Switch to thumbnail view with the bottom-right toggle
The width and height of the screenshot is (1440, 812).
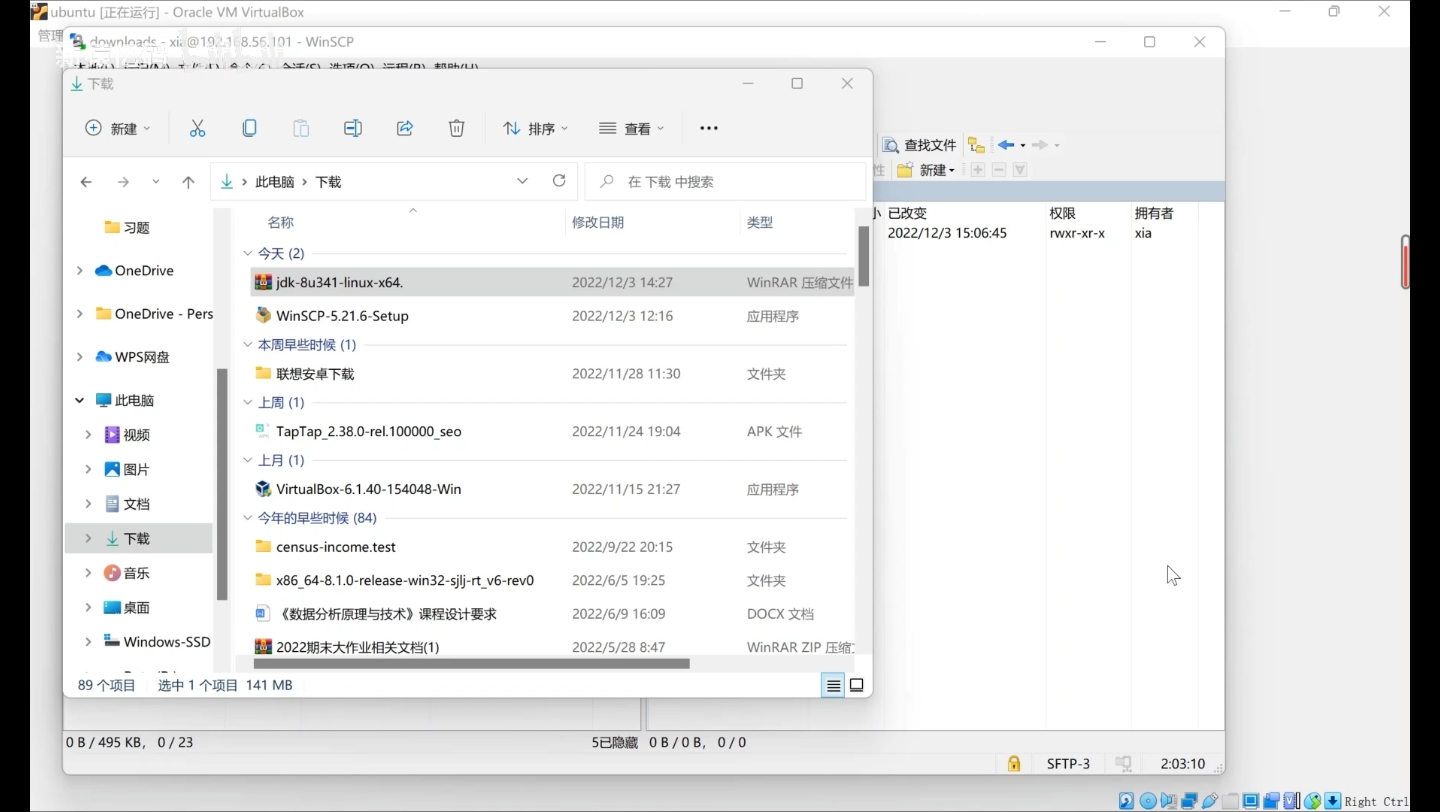pos(857,685)
